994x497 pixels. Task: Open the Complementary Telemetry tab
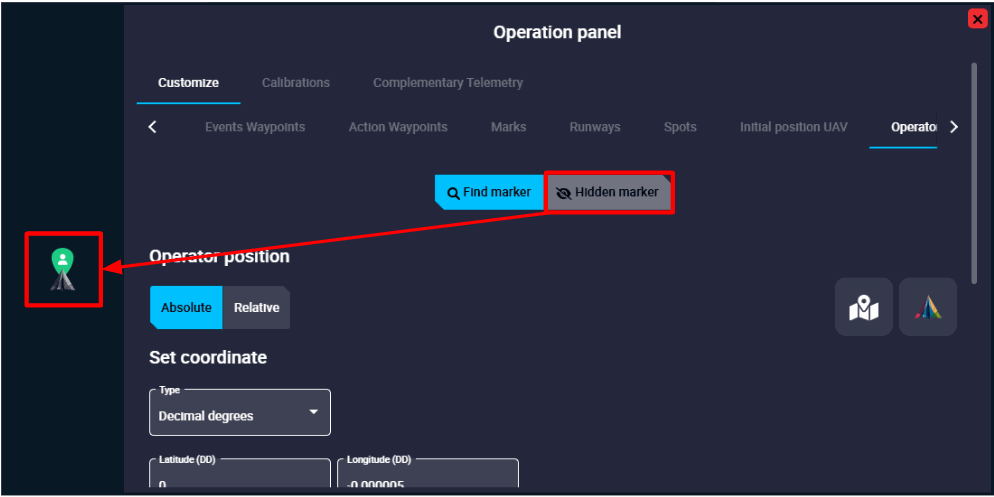(x=447, y=83)
